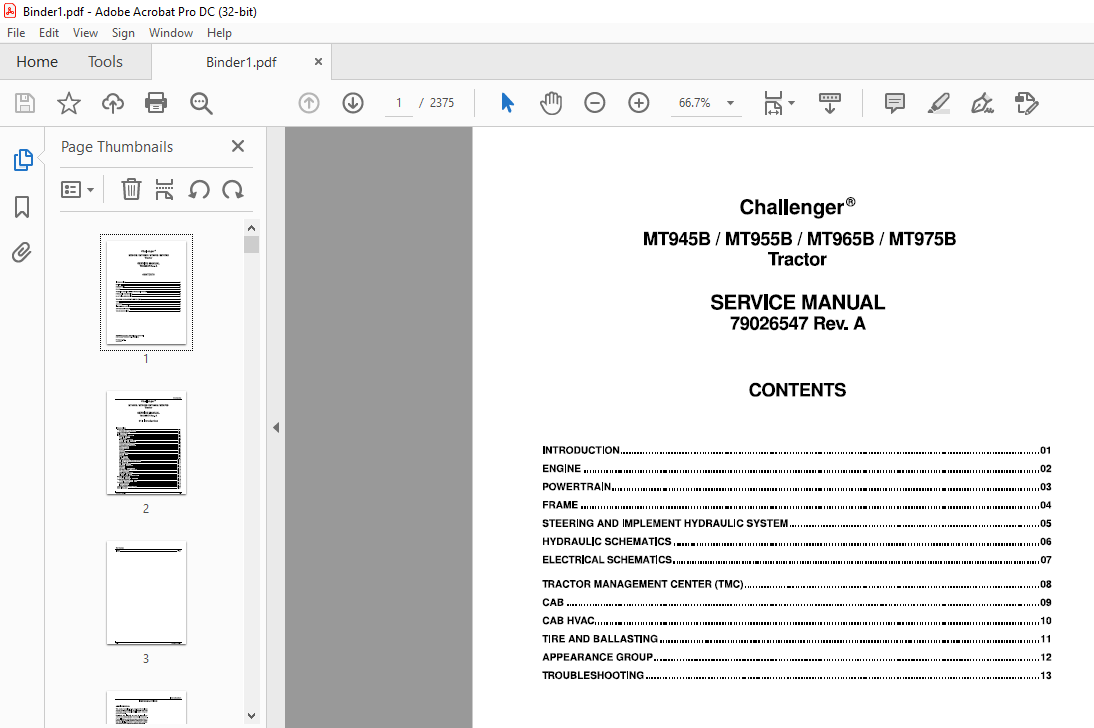Click the page organize scissors icon
This screenshot has width=1094, height=728.
(x=164, y=189)
